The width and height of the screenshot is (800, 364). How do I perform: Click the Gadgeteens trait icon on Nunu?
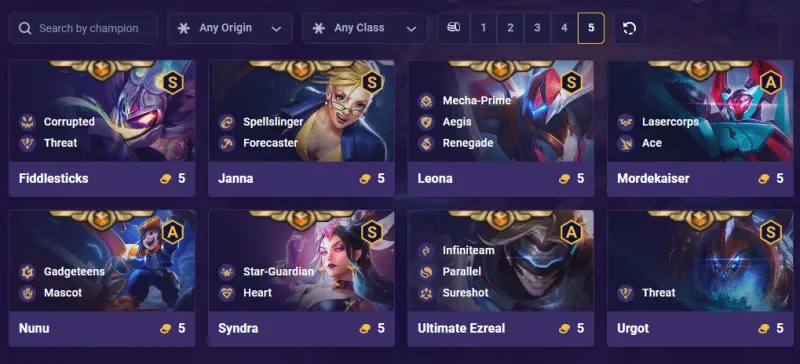[x=28, y=272]
